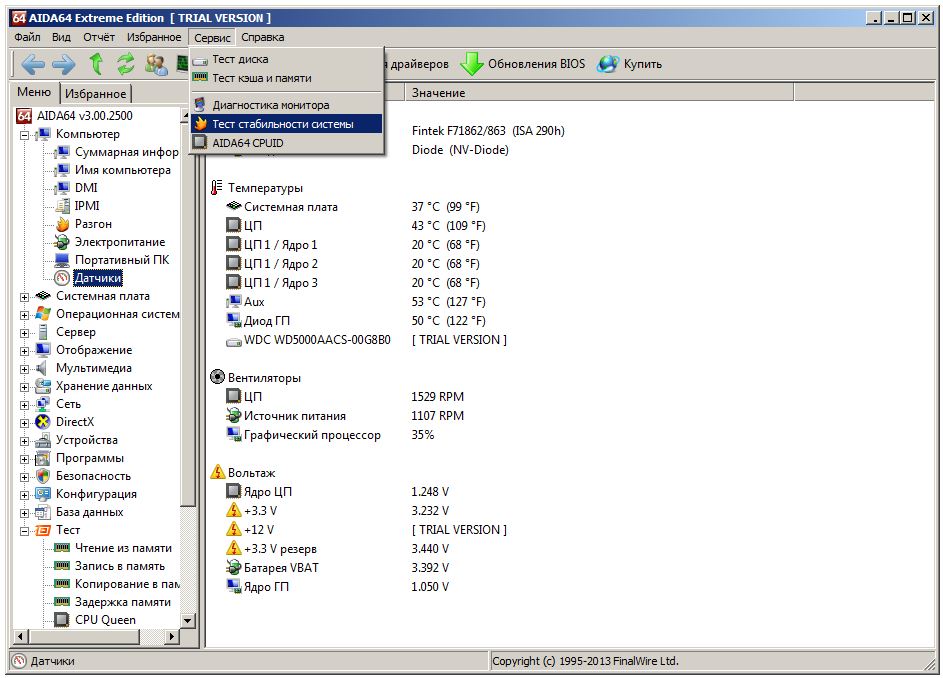The width and height of the screenshot is (943, 678).
Task: Click the Графический процессор fan row
Action: click(x=330, y=435)
